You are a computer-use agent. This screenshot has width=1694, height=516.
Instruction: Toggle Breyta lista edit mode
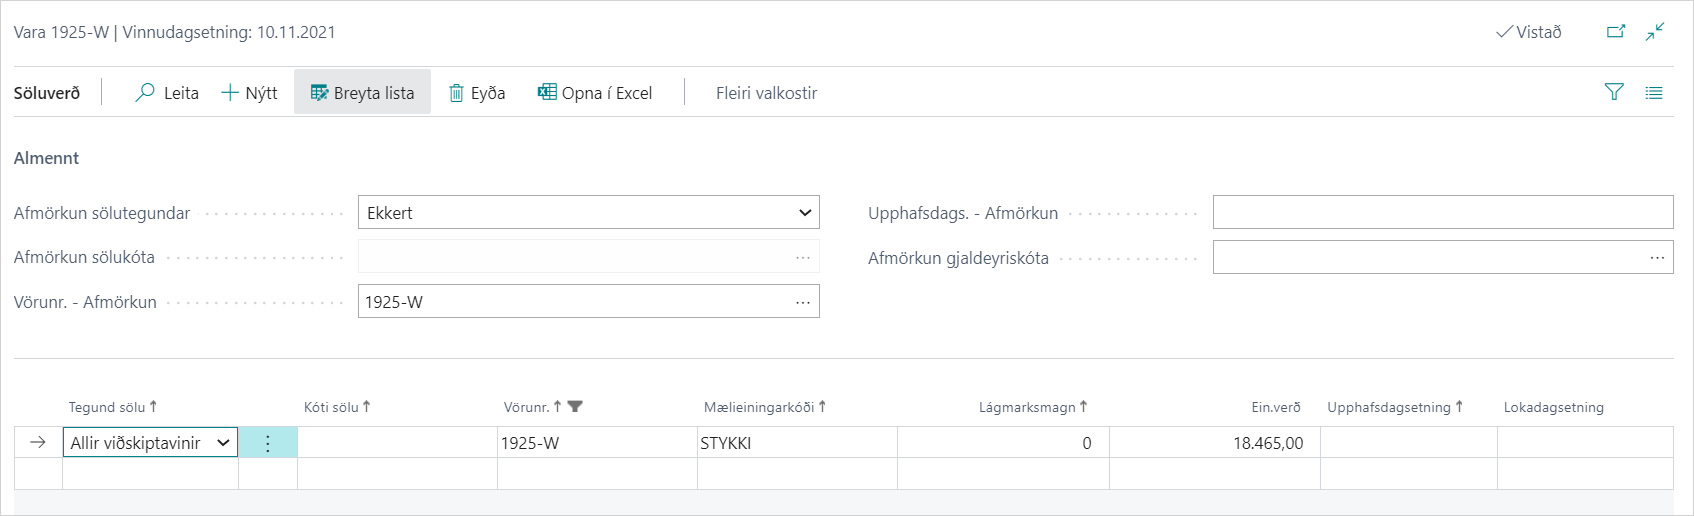[362, 93]
